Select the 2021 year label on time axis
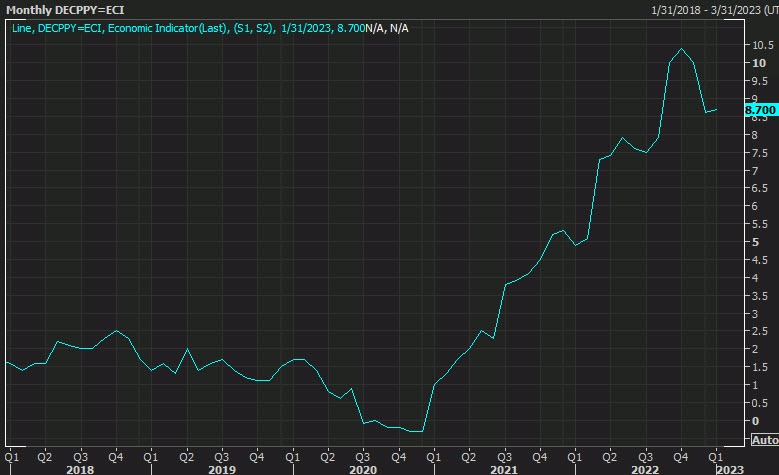Viewport: 779px width, 475px height. (x=502, y=467)
